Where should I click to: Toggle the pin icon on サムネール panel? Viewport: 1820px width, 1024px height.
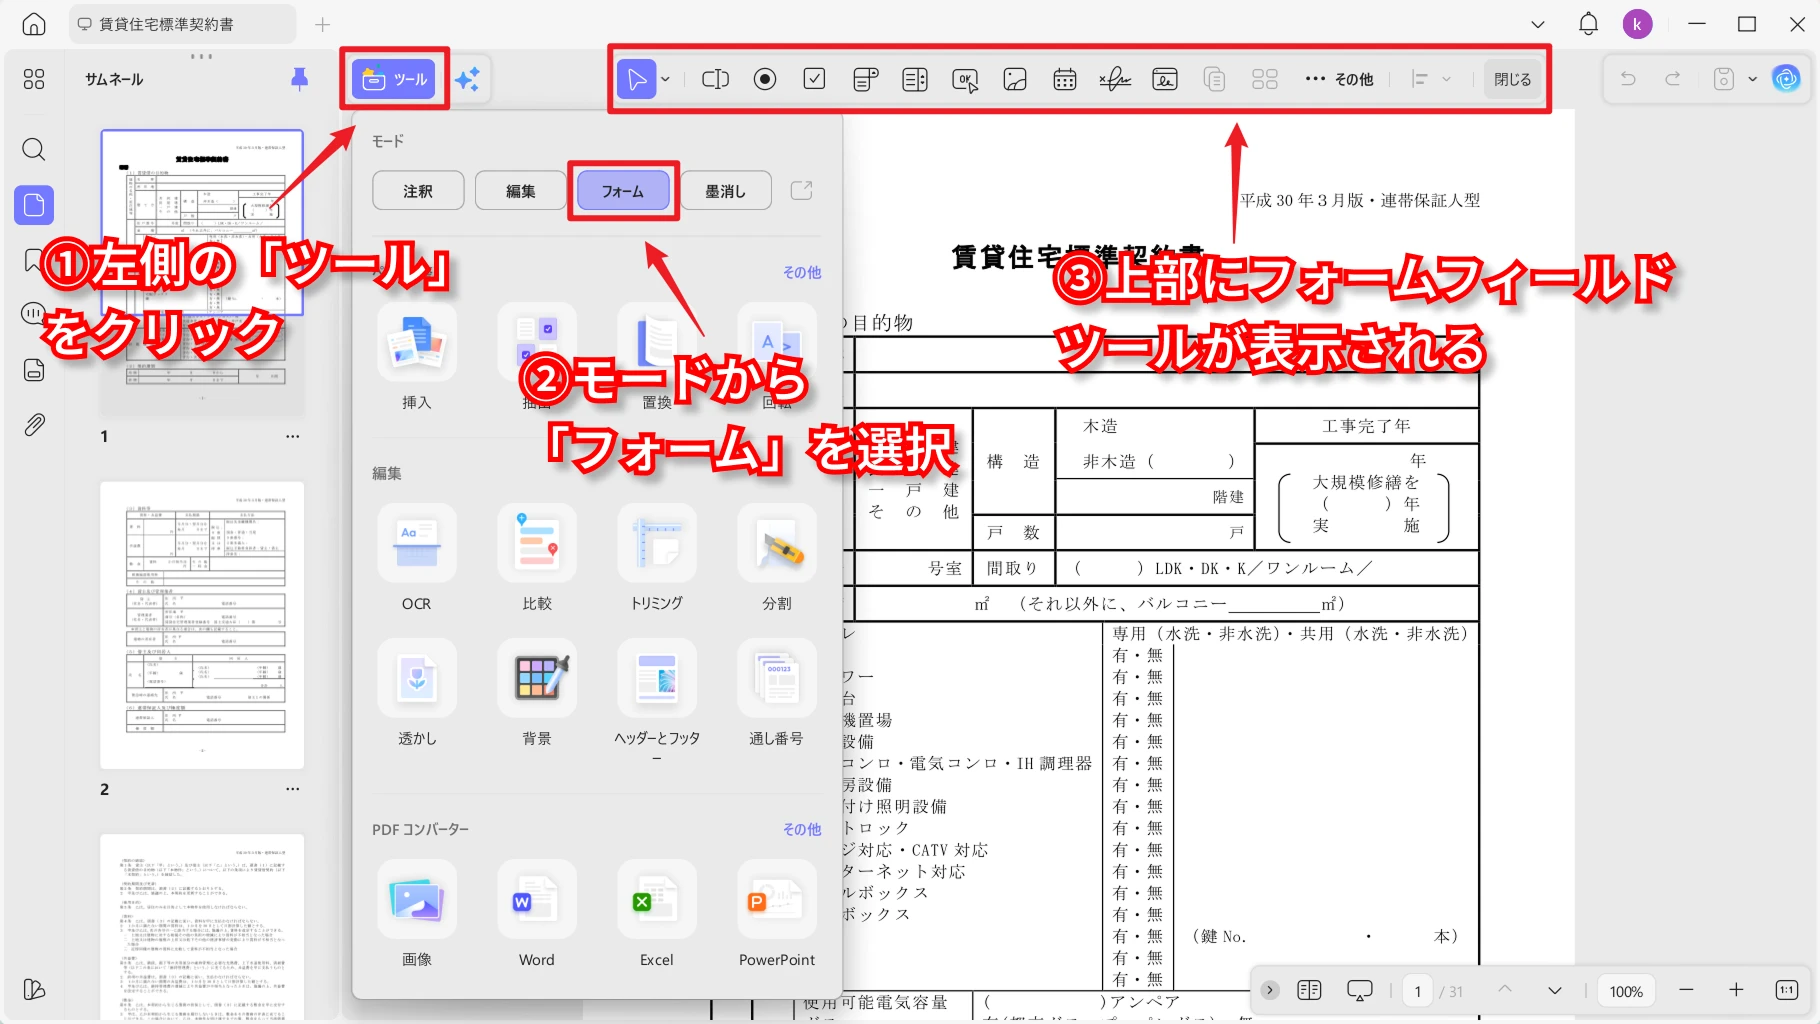(x=299, y=79)
